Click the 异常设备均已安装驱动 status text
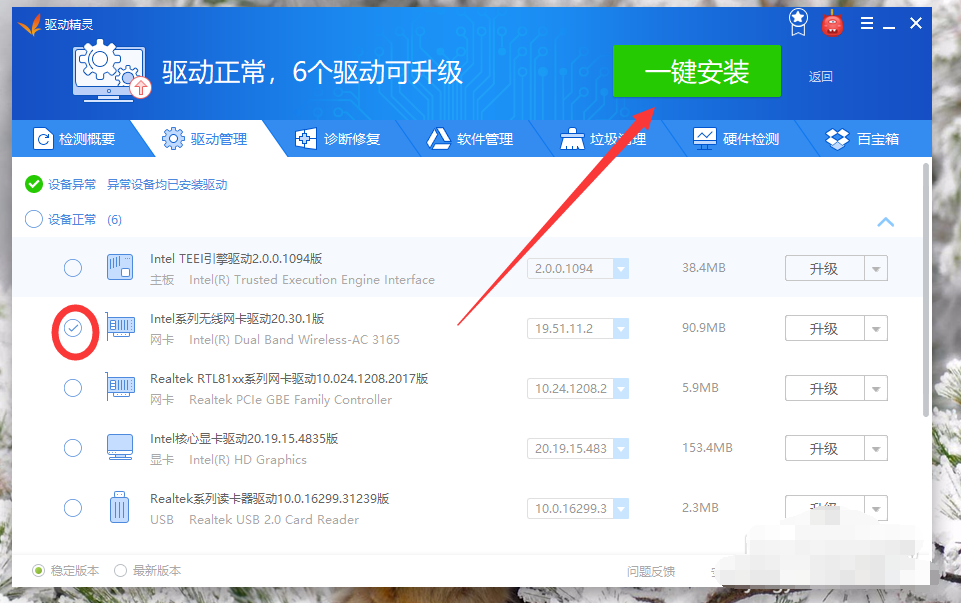The image size is (961, 603). 167,184
